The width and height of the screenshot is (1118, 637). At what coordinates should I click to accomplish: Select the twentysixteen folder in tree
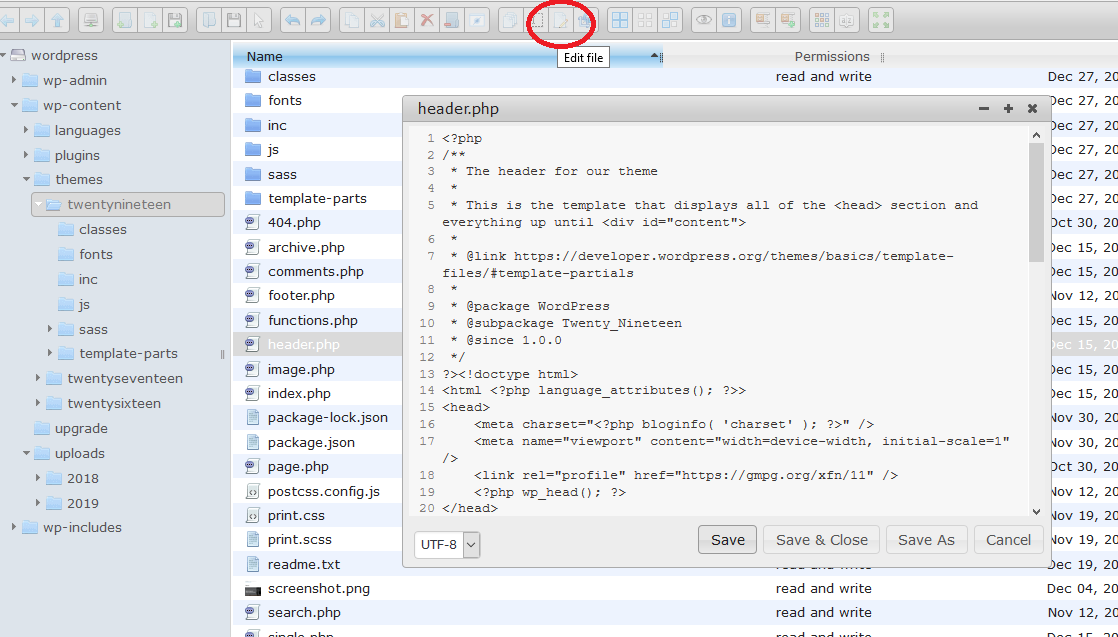[x=113, y=403]
